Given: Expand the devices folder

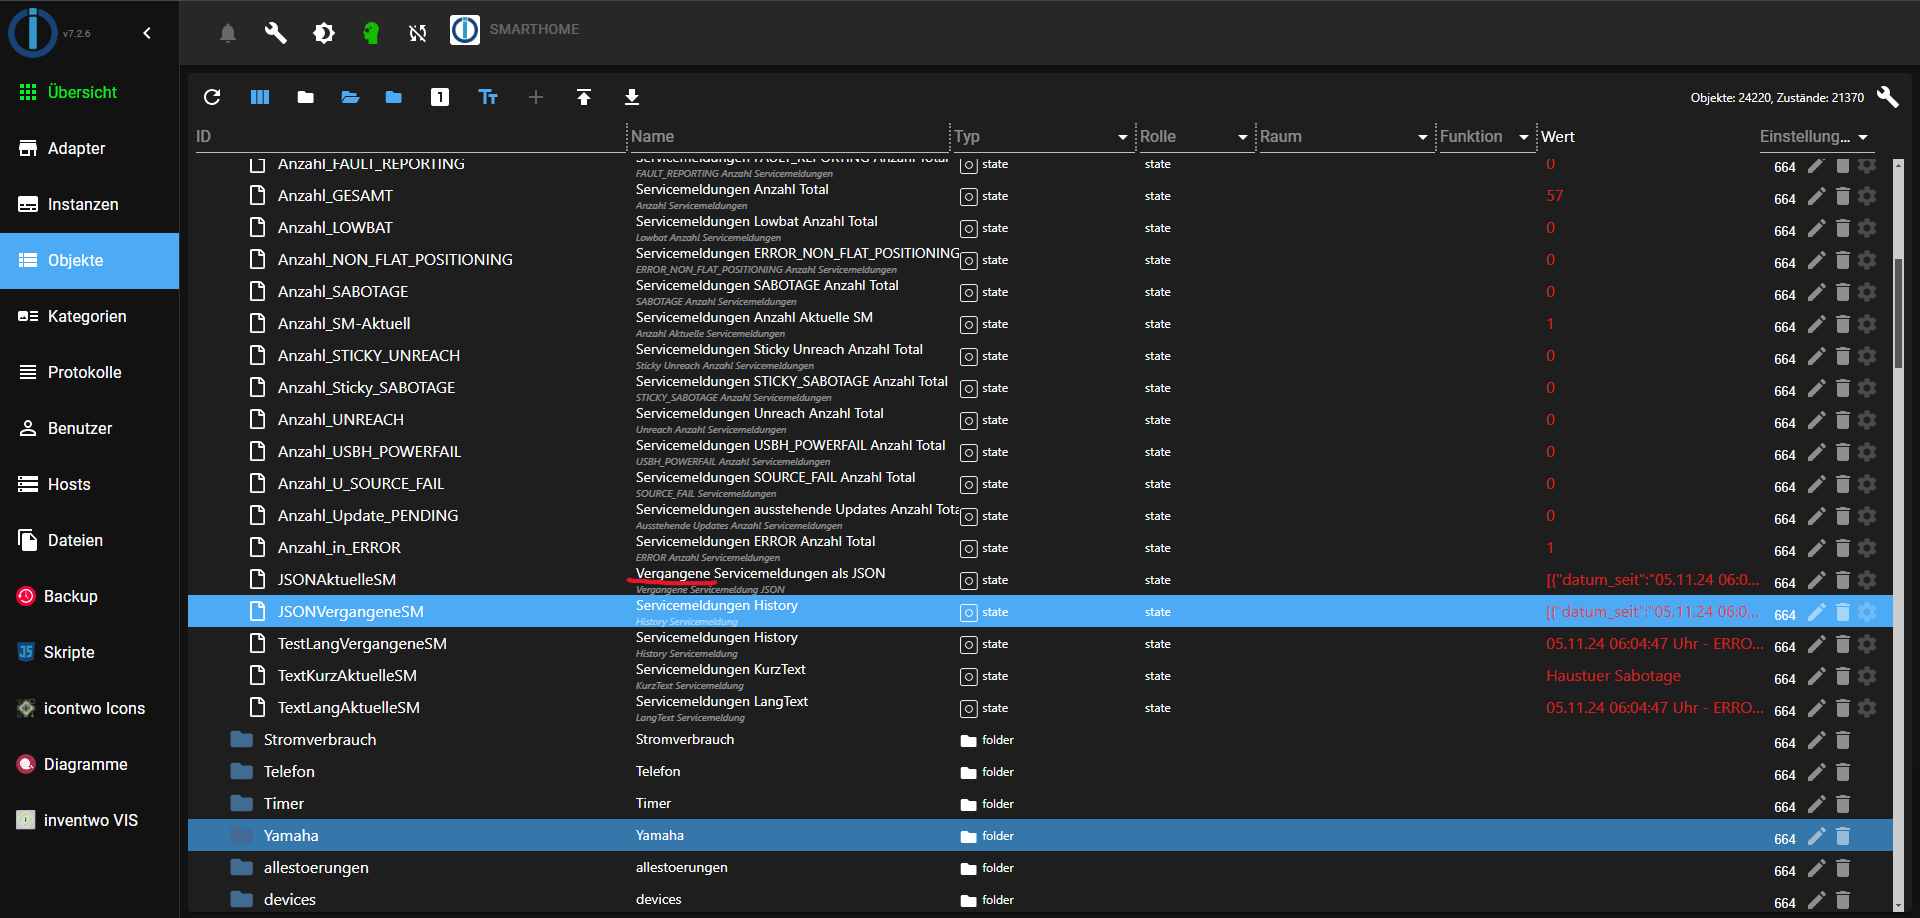Looking at the screenshot, I should pos(241,900).
